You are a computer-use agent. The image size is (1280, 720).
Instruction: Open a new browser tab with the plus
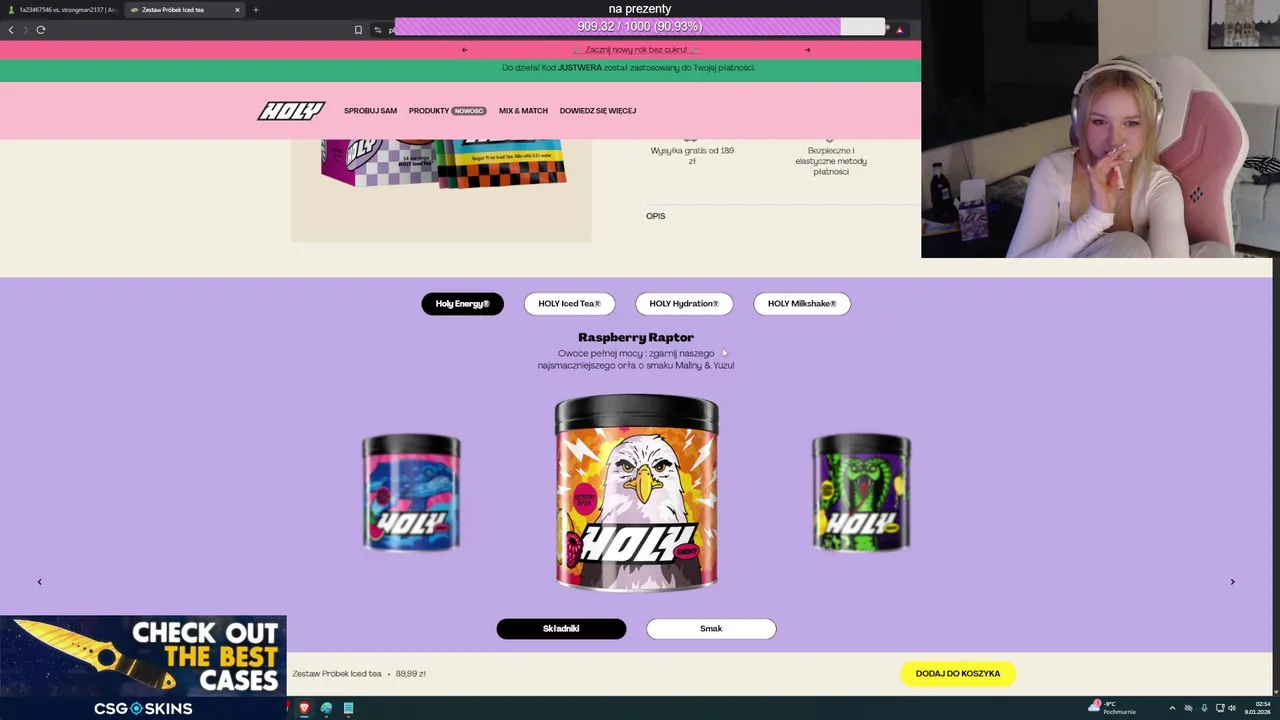point(255,10)
